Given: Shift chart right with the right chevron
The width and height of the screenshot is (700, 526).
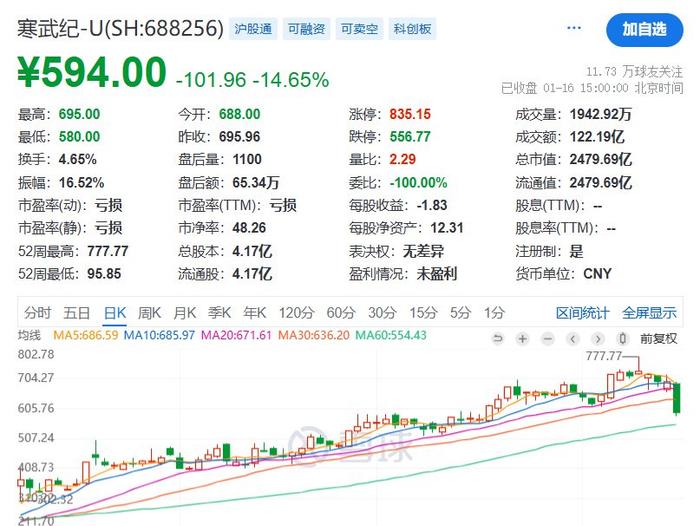Looking at the screenshot, I should tap(598, 339).
